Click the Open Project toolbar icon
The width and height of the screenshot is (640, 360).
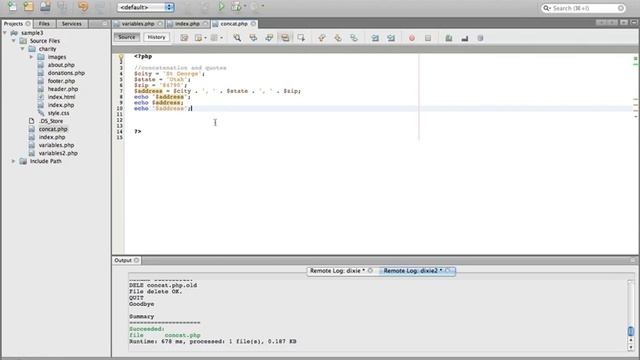pos(45,6)
